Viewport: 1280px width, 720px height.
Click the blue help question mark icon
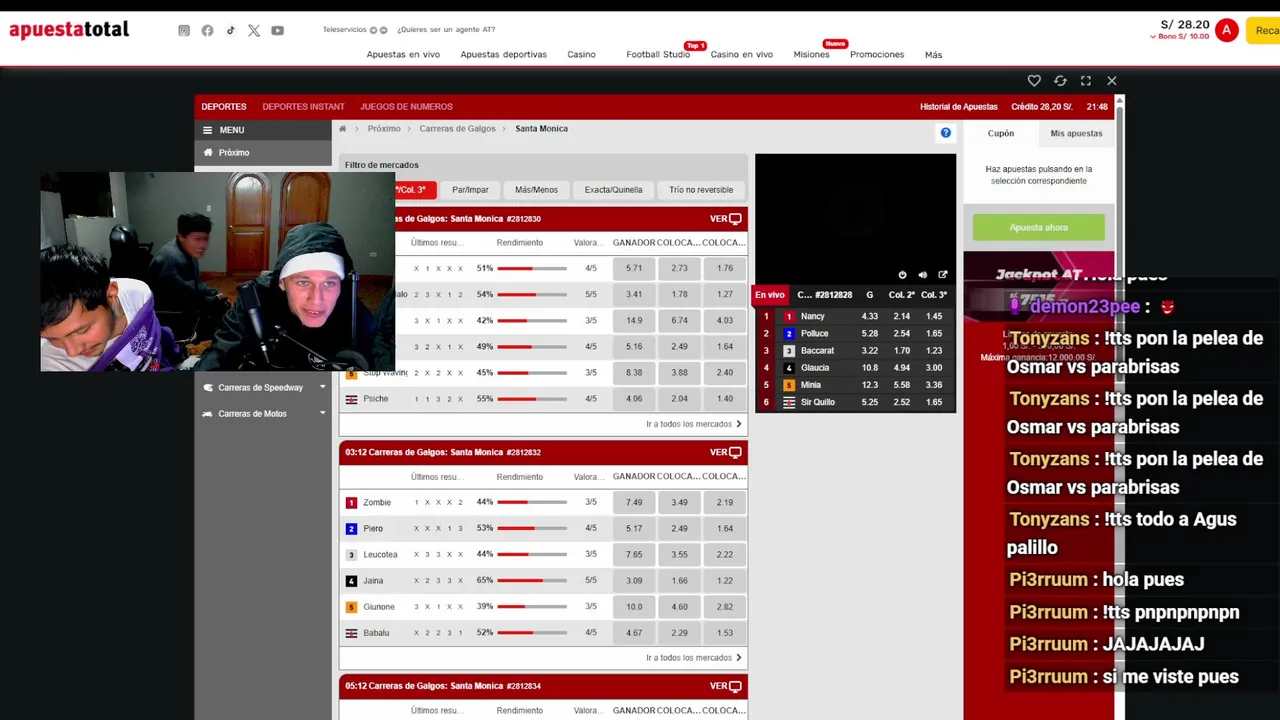(x=946, y=133)
